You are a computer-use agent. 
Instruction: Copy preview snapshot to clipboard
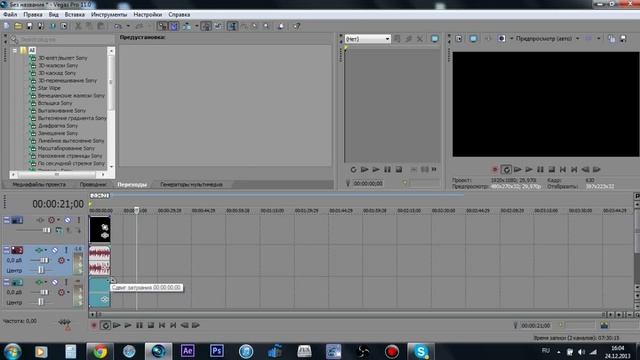point(611,39)
